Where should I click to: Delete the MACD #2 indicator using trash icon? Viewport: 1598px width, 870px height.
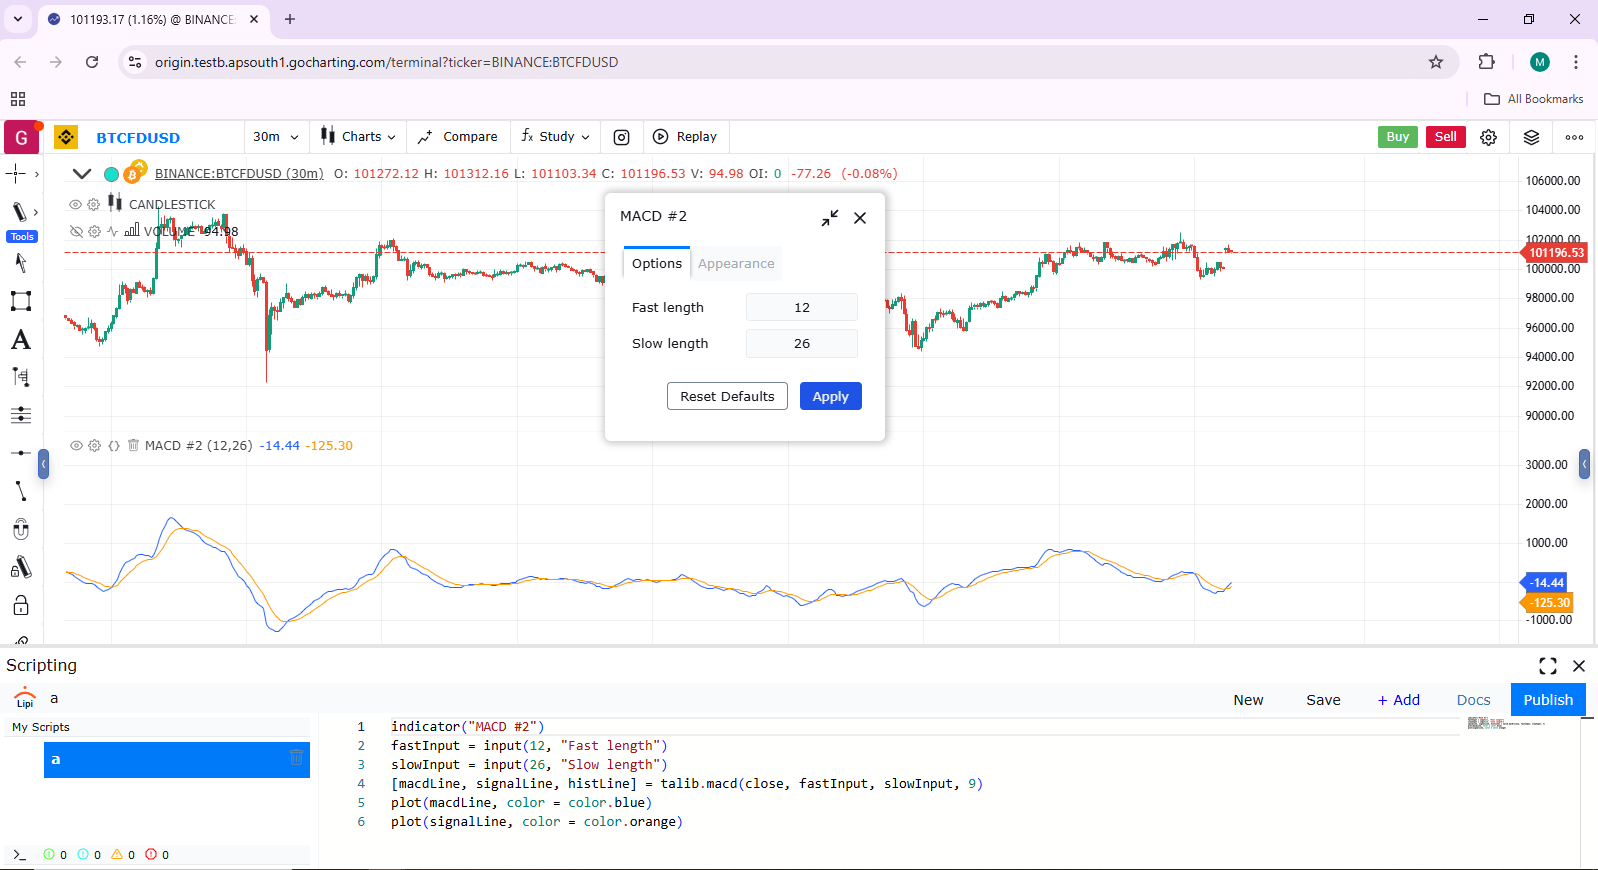pos(133,446)
